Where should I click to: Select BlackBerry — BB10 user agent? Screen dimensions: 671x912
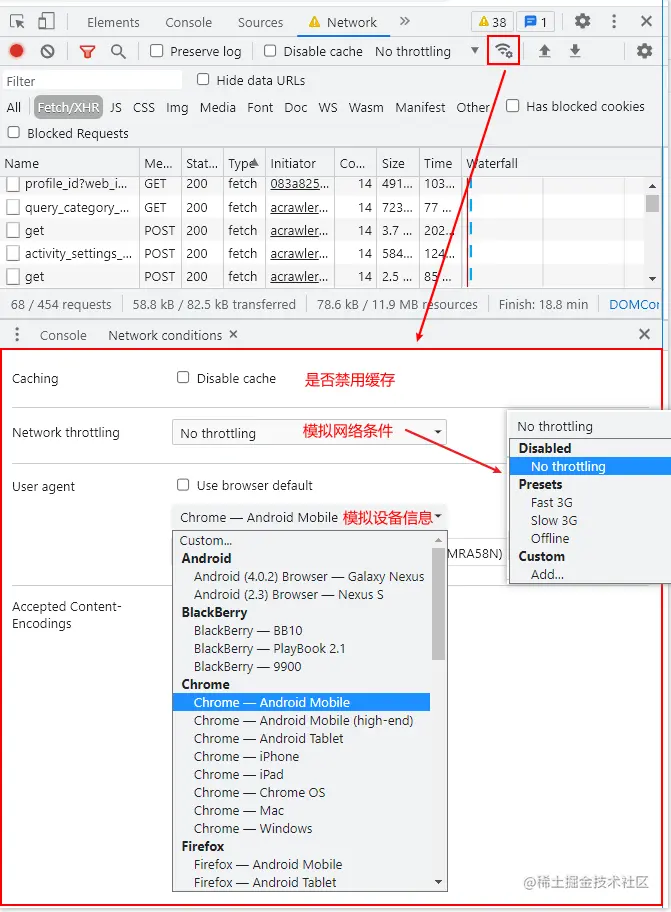click(x=248, y=630)
